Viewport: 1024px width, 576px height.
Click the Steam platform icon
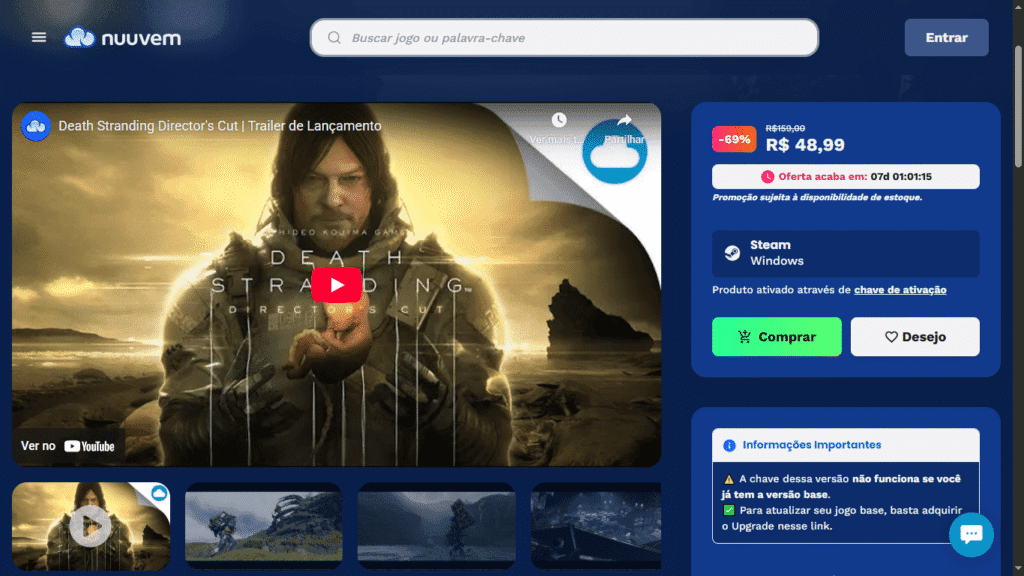point(733,253)
